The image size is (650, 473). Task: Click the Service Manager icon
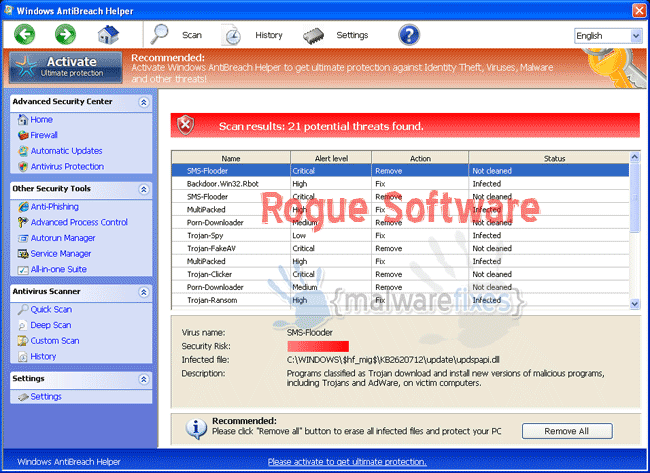pos(23,254)
